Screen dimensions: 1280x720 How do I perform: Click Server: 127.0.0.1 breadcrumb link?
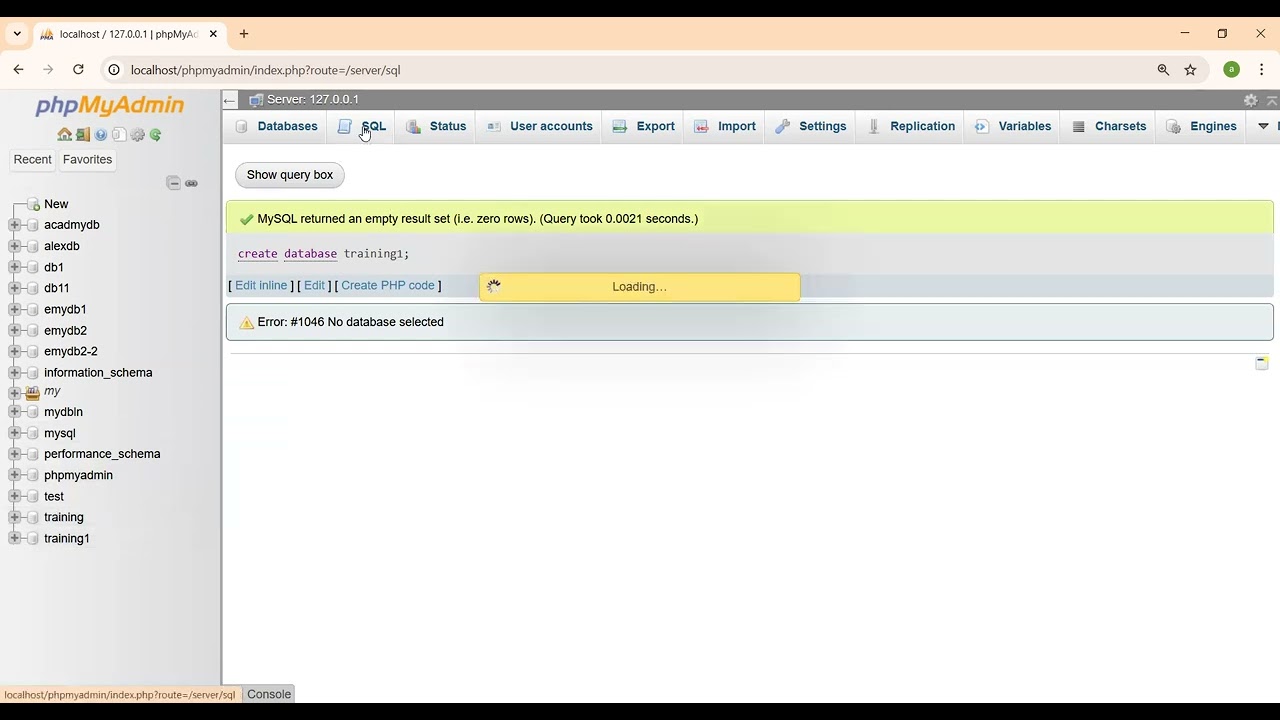[x=313, y=100]
